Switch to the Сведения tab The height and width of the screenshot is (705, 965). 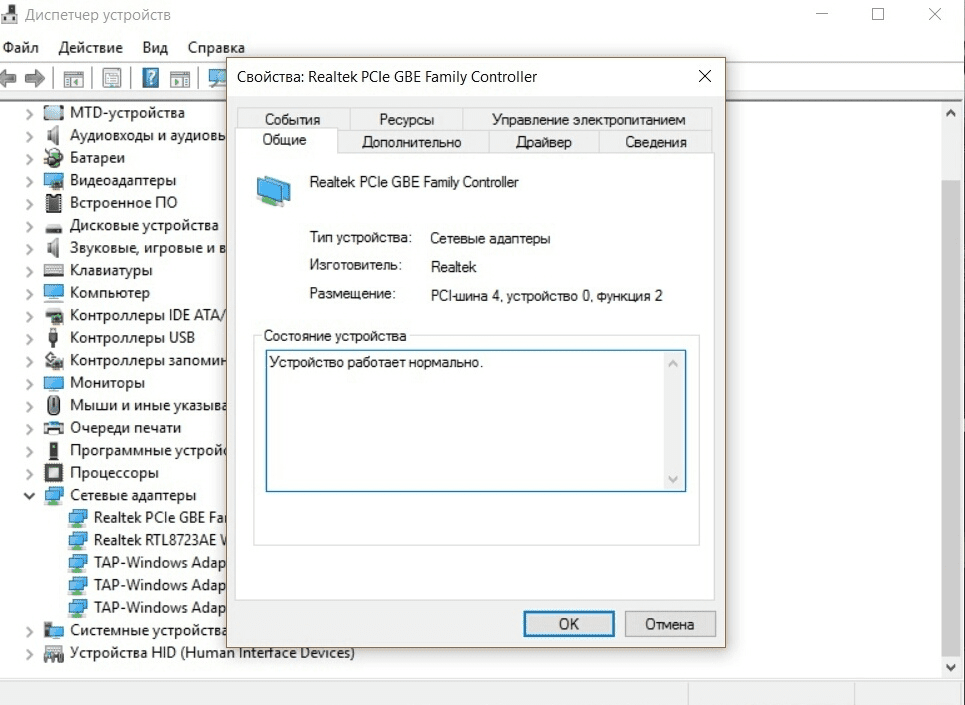(x=655, y=142)
